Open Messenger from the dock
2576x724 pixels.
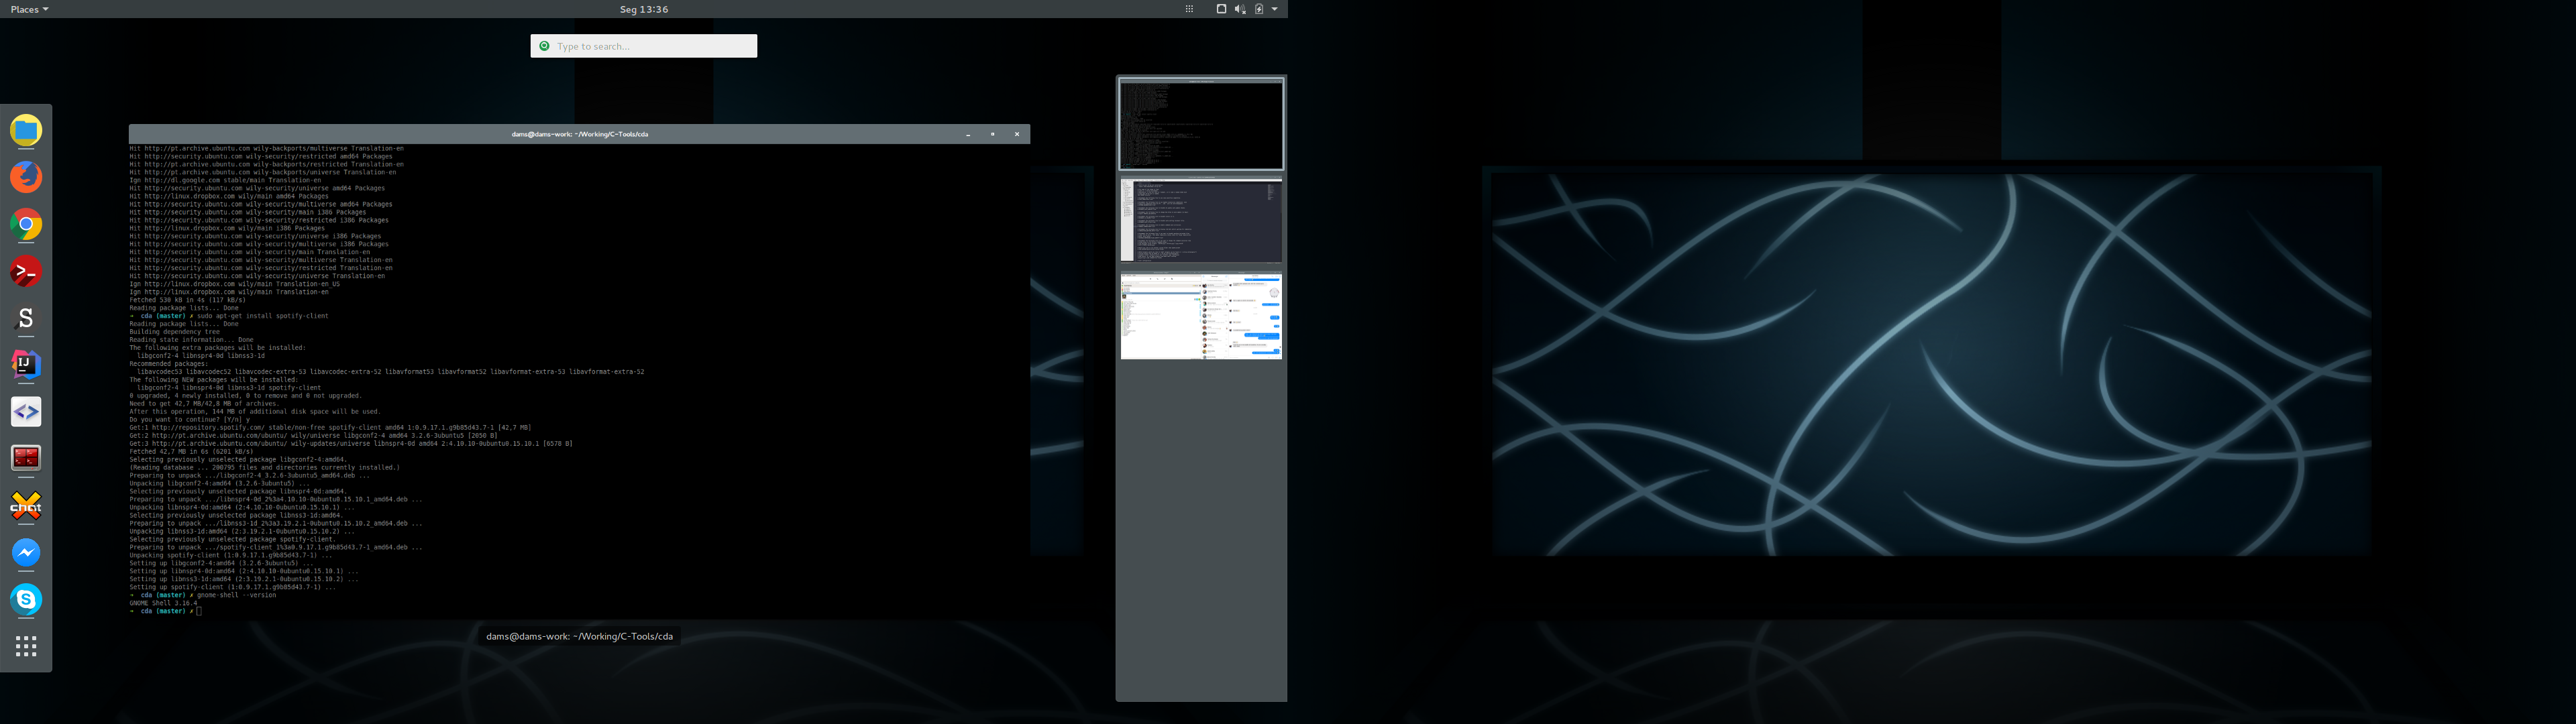click(26, 553)
